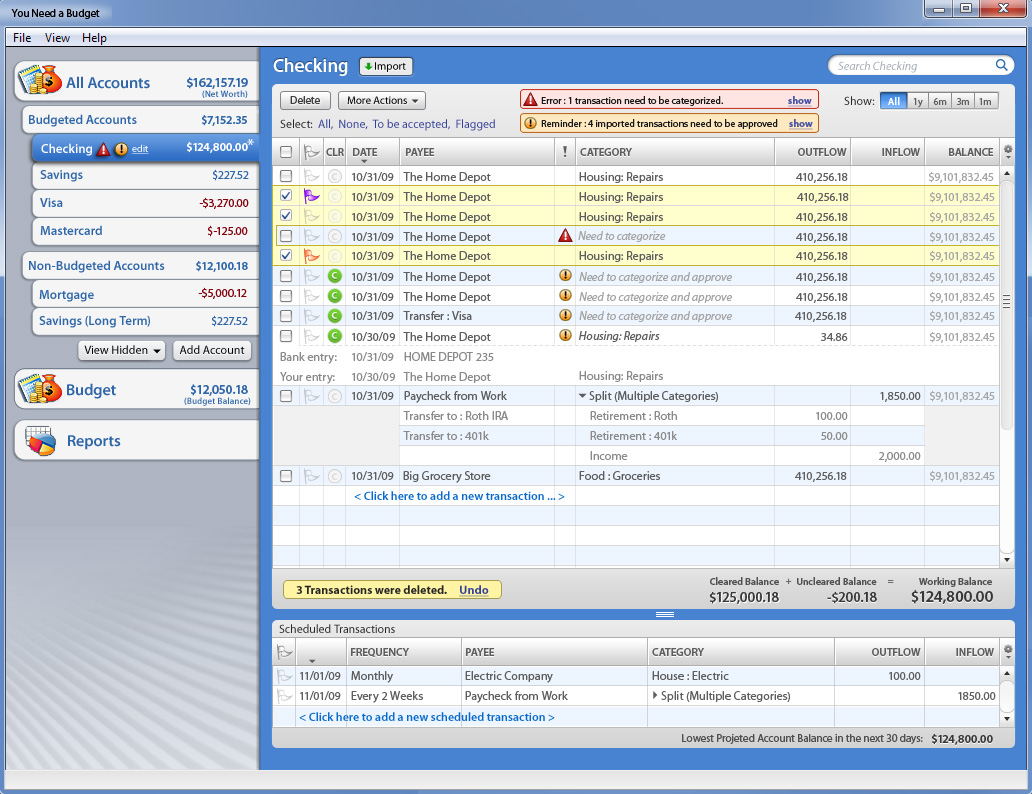1032x794 pixels.
Task: Click the green cleared icon on Transfer : Visa row
Action: 334,316
